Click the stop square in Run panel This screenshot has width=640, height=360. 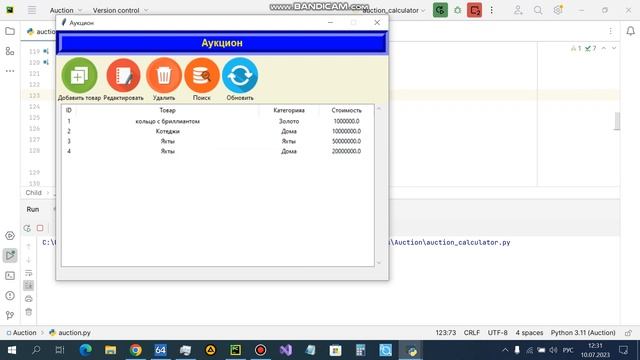(40, 228)
